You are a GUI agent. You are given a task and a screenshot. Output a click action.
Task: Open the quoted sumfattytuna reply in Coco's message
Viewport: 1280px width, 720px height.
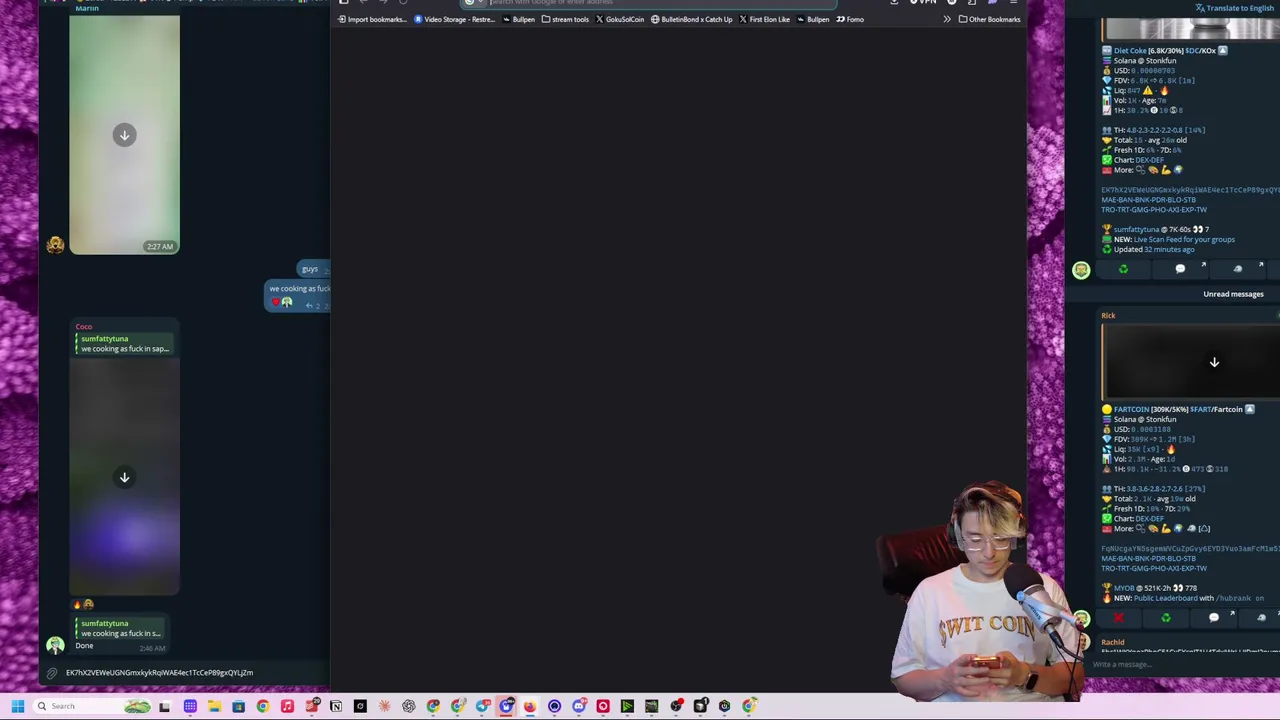[125, 344]
